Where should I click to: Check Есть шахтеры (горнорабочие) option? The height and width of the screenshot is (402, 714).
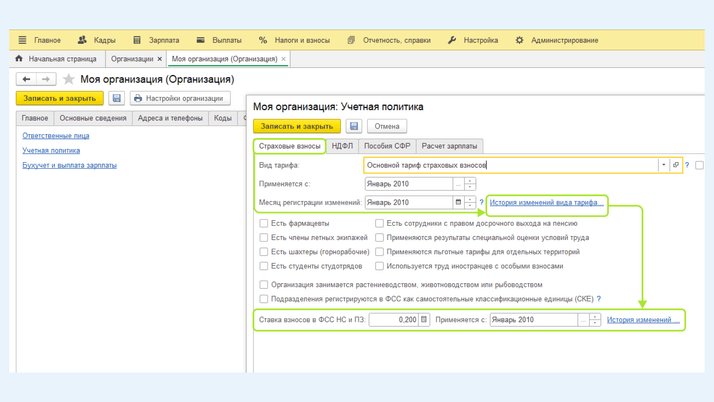tap(264, 252)
